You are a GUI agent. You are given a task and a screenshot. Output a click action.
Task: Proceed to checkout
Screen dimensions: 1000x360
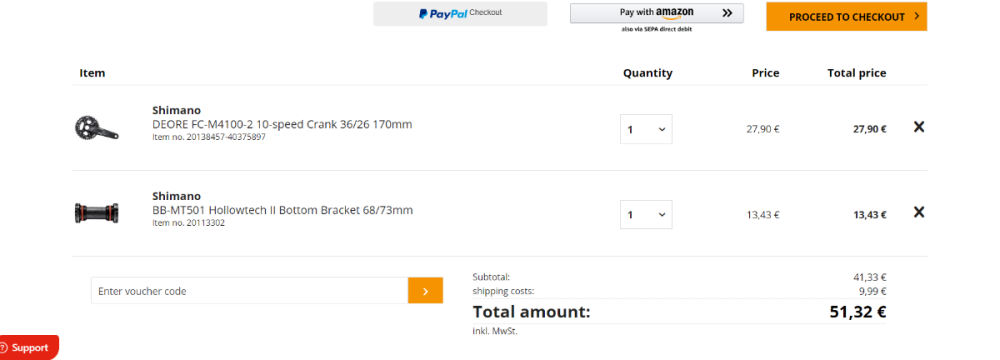(x=846, y=17)
